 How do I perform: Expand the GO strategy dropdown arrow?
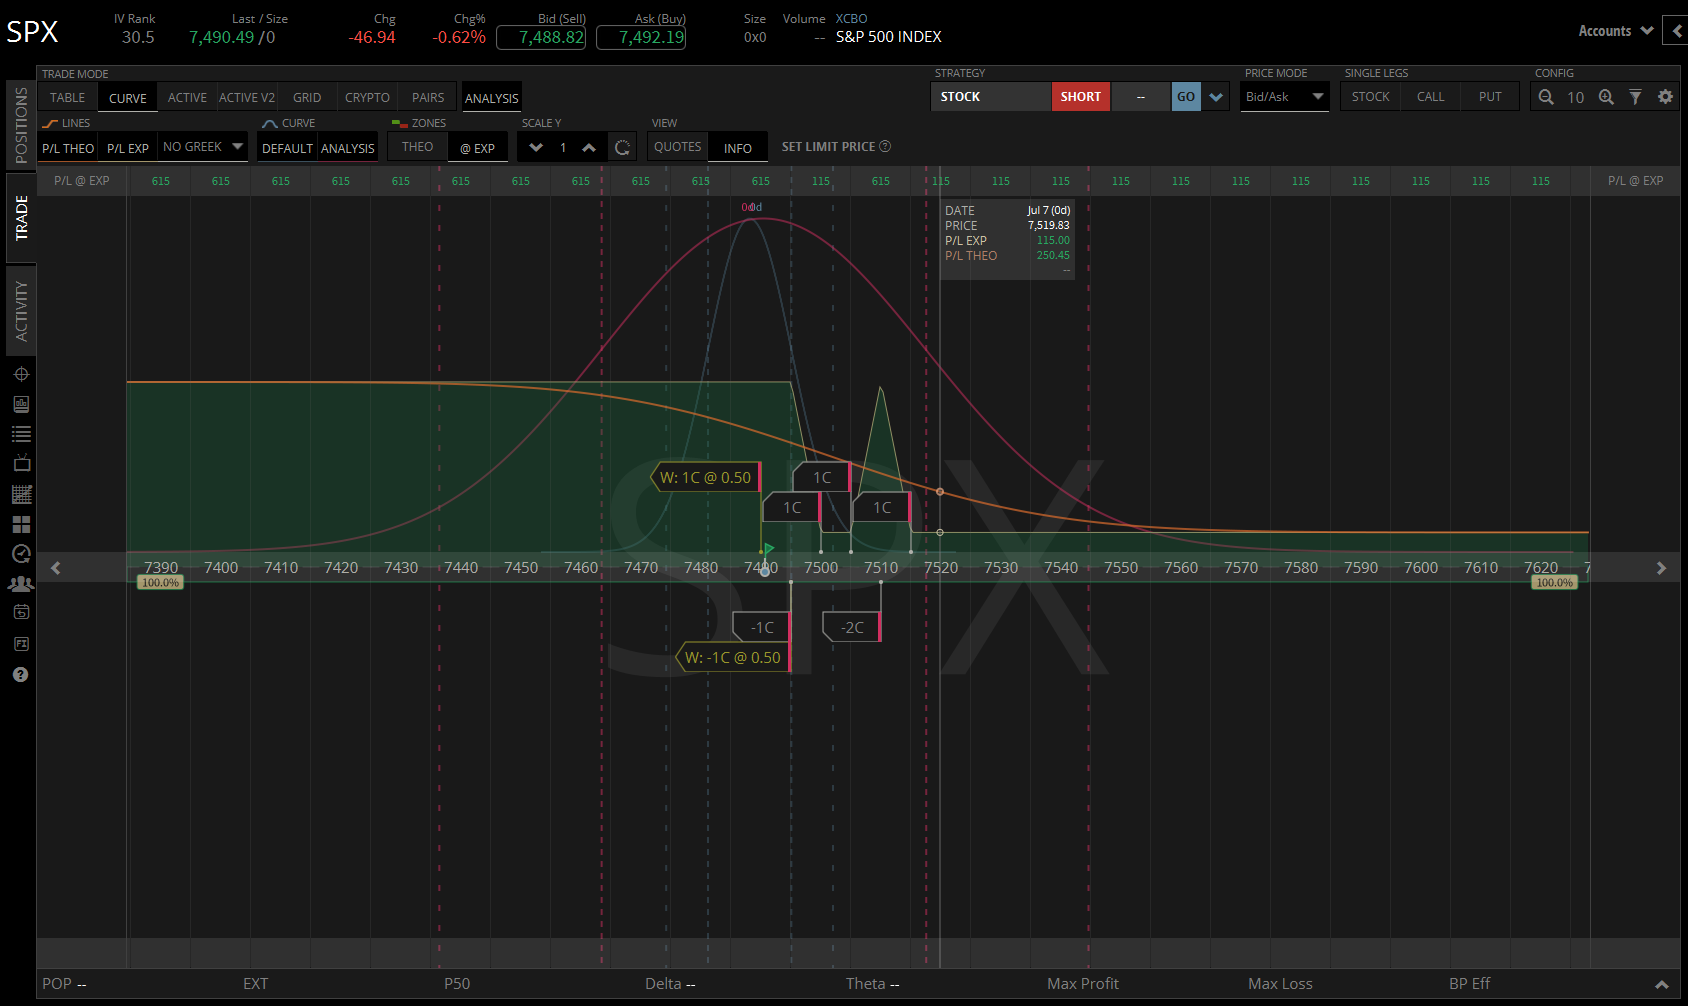1216,97
